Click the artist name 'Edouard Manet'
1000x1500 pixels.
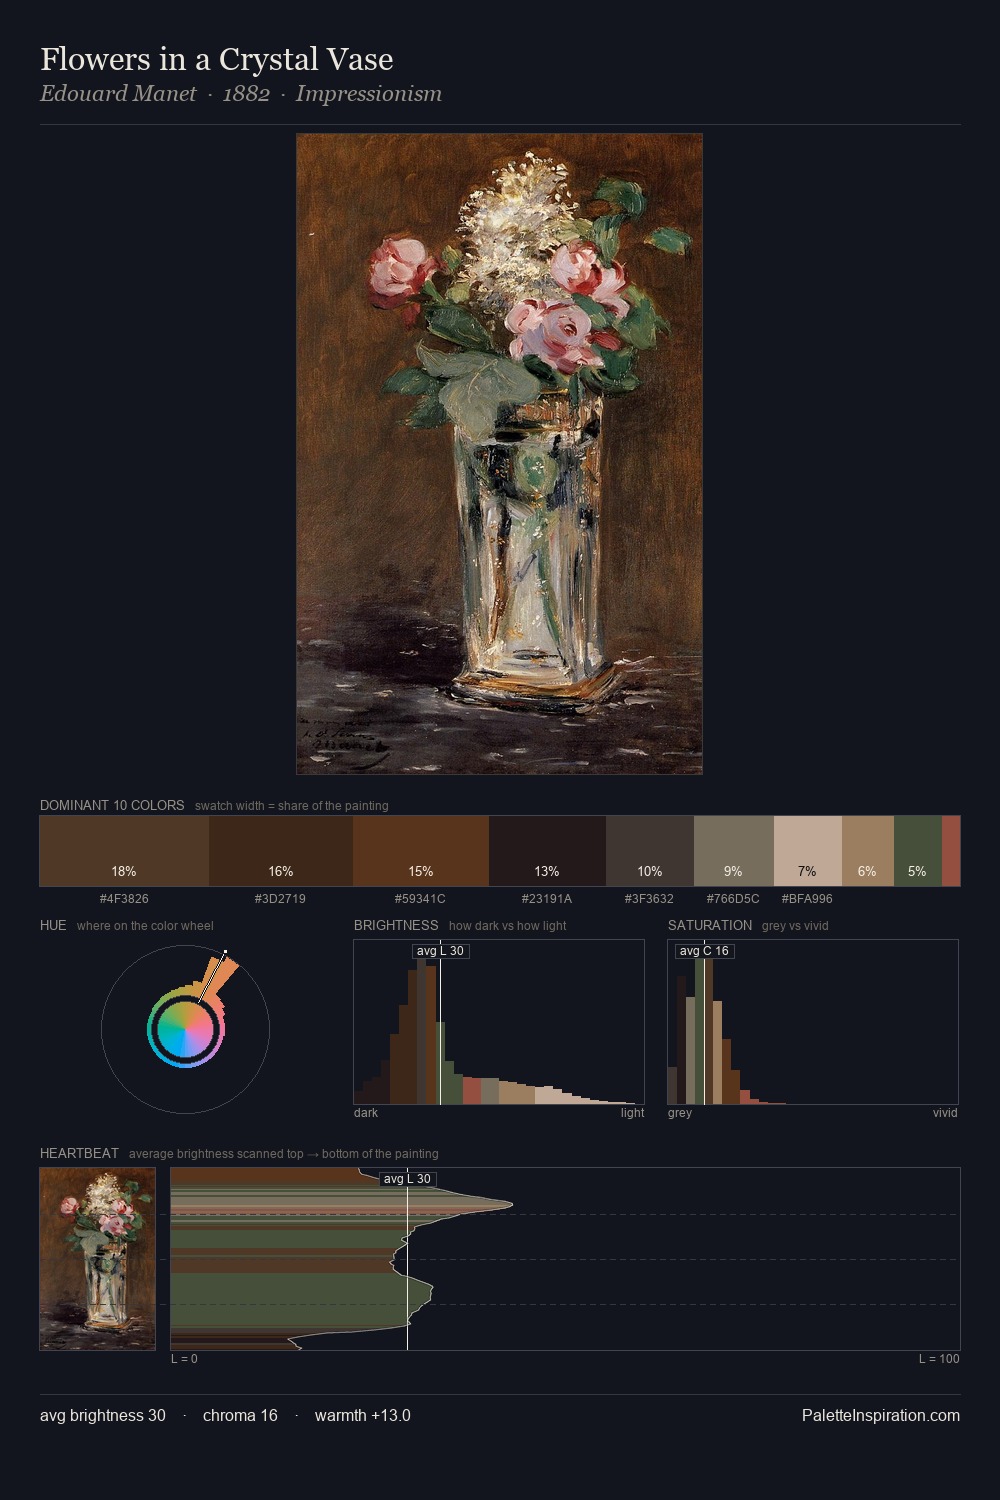[x=118, y=94]
